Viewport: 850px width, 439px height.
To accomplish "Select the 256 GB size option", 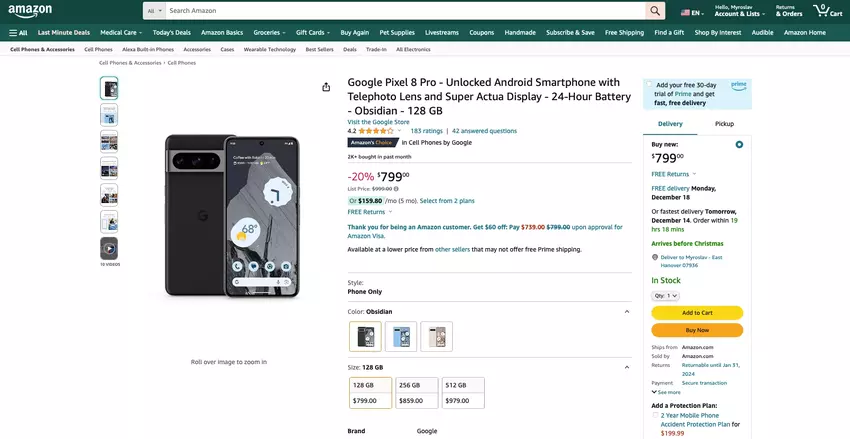I will [x=416, y=393].
